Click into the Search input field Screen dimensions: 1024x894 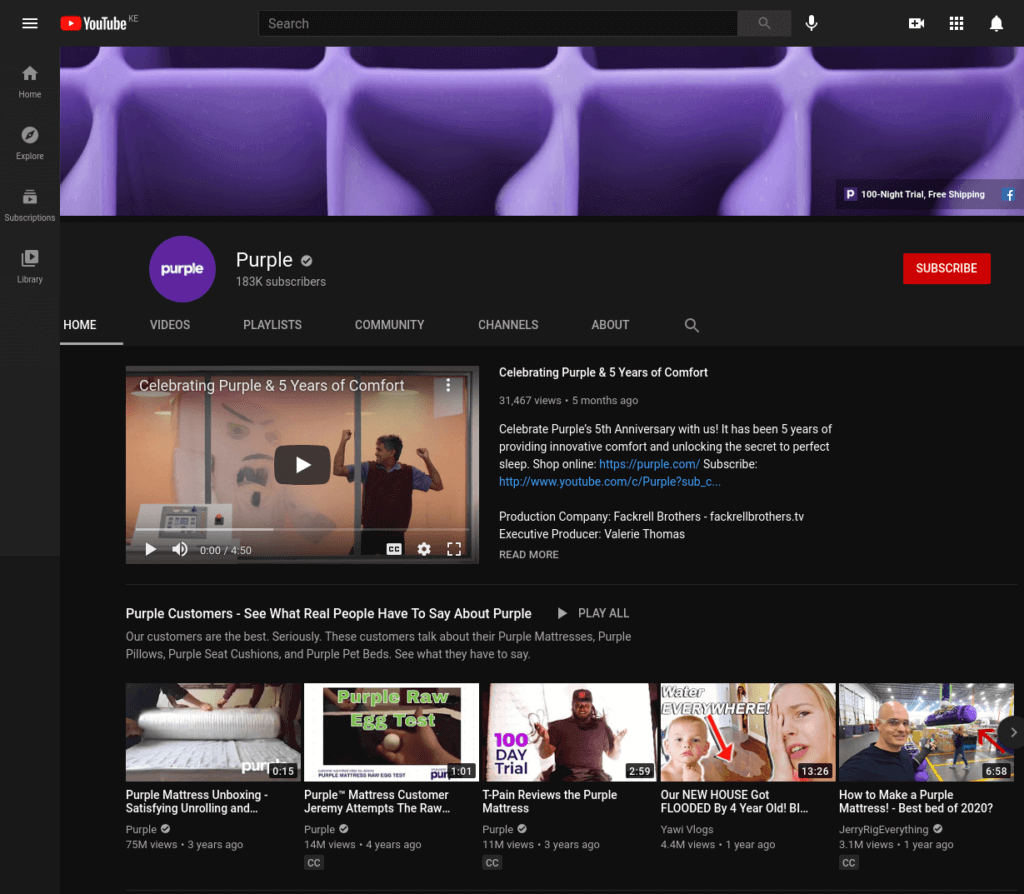click(x=498, y=24)
